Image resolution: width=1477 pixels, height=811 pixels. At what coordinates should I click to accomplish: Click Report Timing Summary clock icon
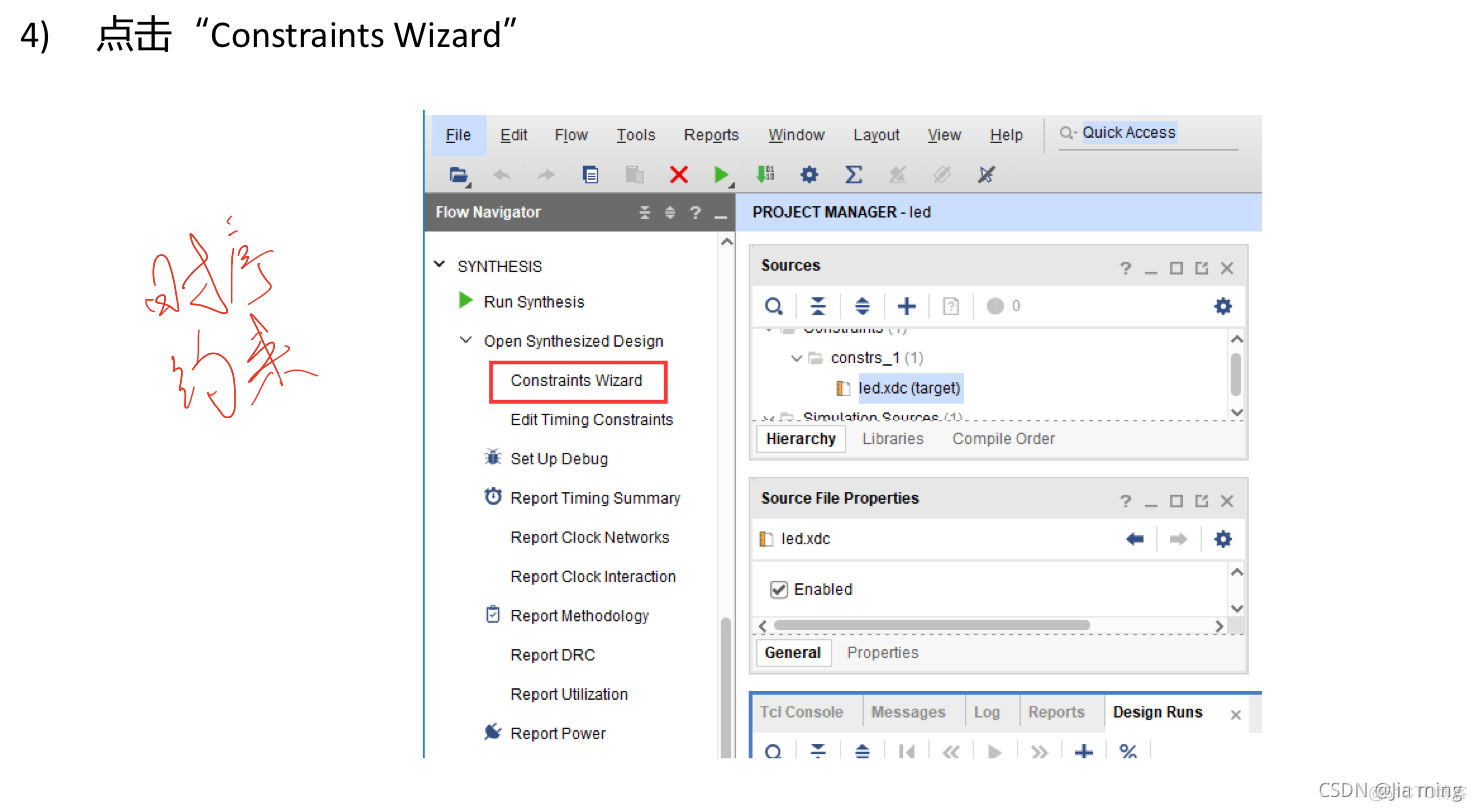[493, 496]
